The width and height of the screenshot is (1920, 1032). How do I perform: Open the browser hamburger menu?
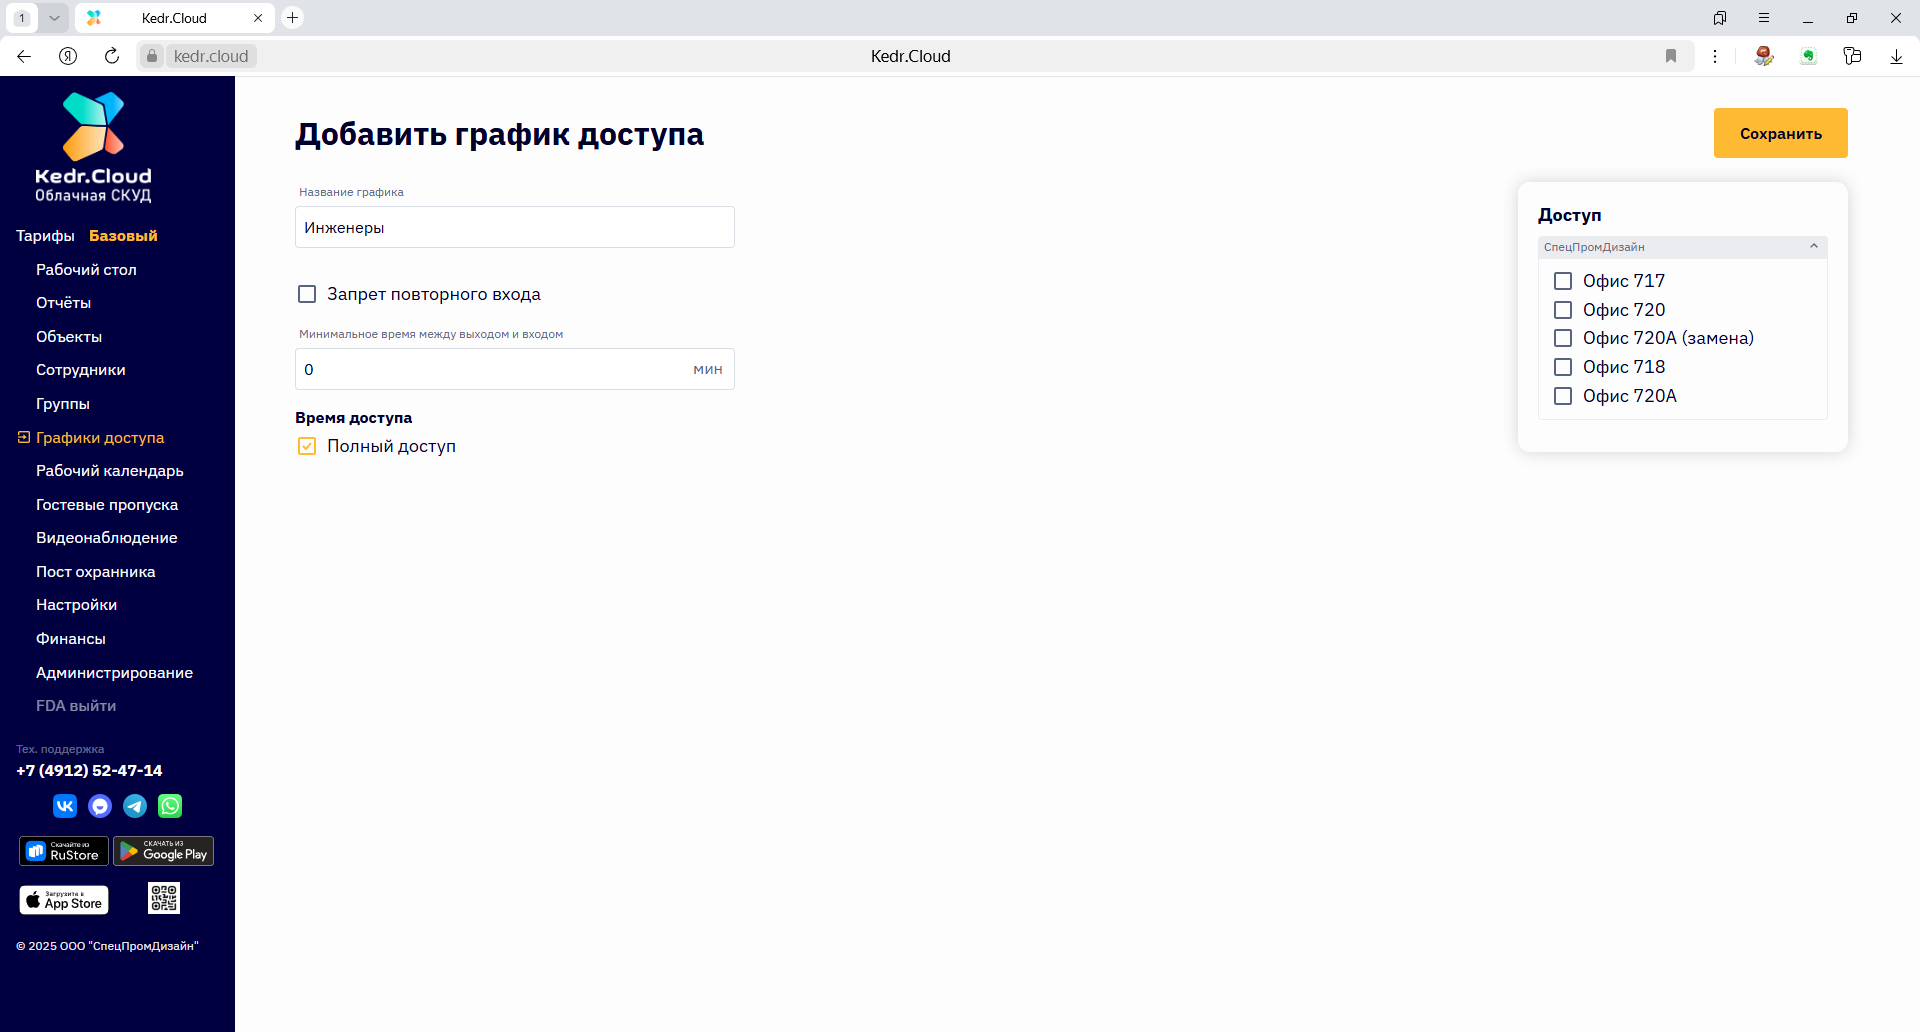click(1764, 18)
